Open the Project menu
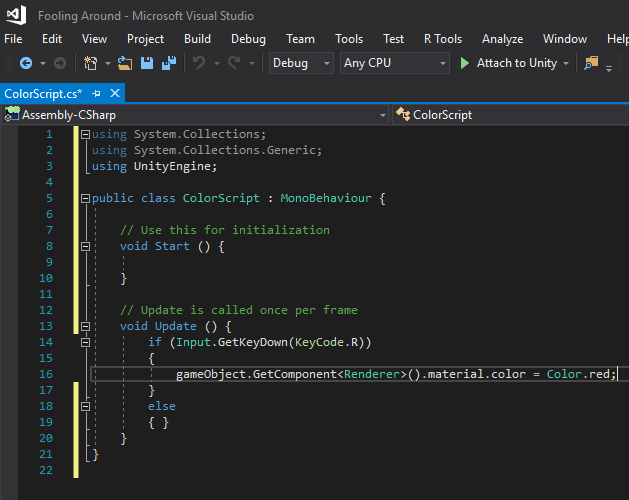Image resolution: width=629 pixels, height=500 pixels. tap(145, 39)
